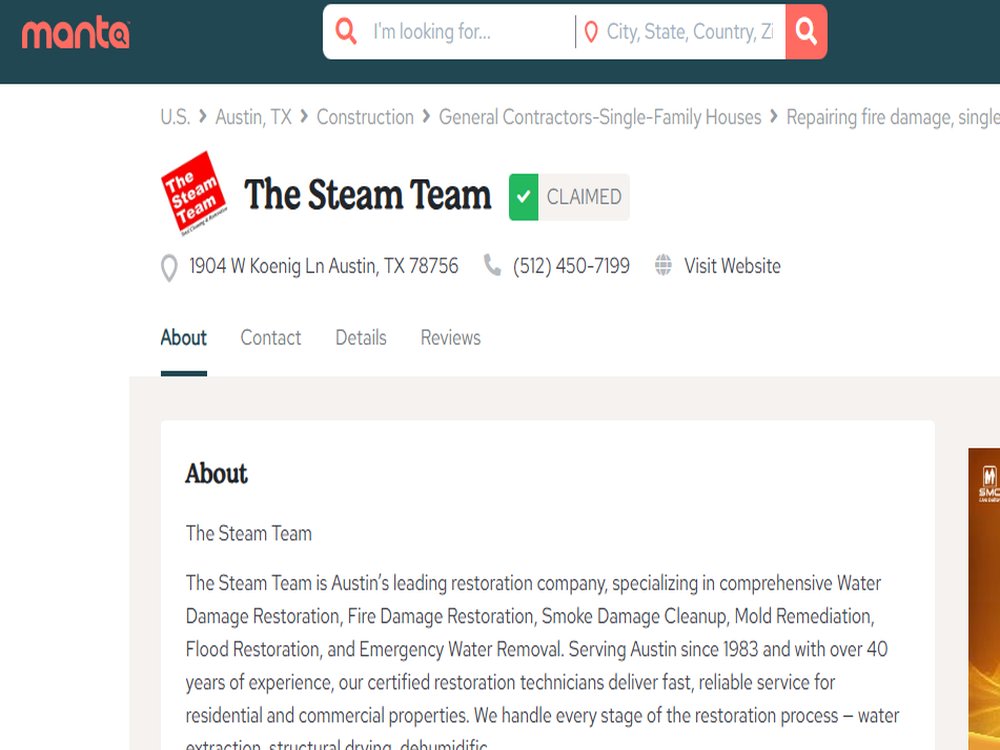The height and width of the screenshot is (750, 1000).
Task: Open the Austin, TX breadcrumb link
Action: click(253, 117)
